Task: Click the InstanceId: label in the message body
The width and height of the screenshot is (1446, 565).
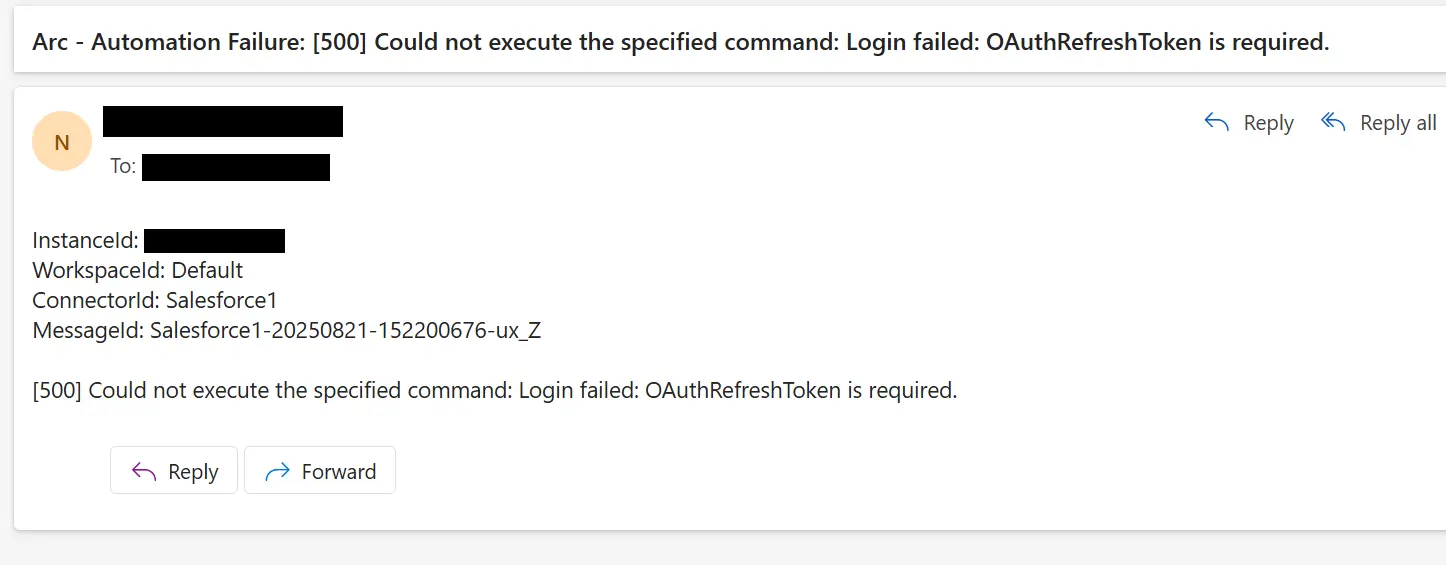Action: tap(85, 241)
